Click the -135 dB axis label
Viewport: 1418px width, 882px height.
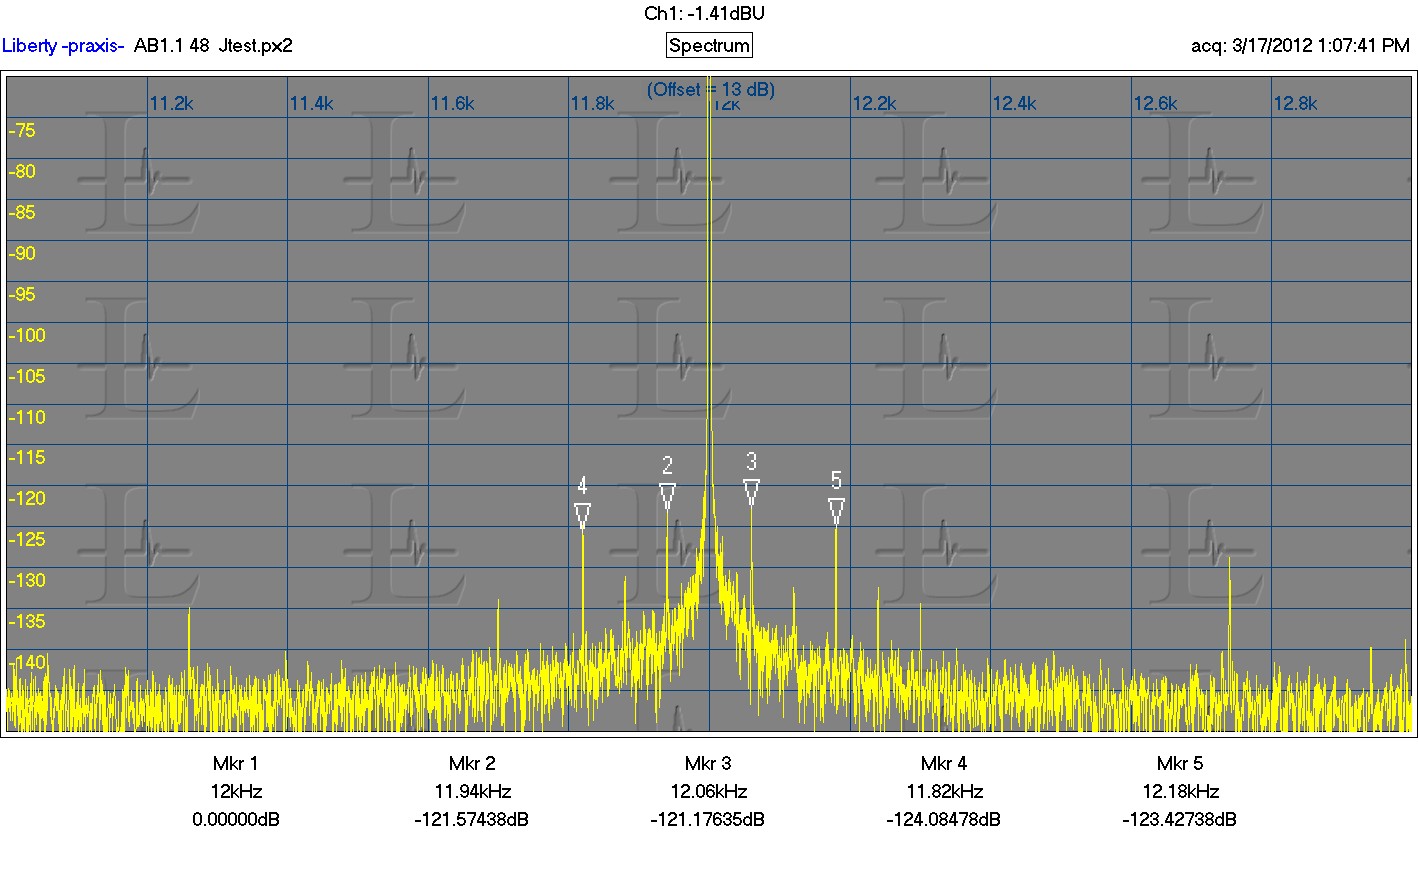pyautogui.click(x=27, y=621)
